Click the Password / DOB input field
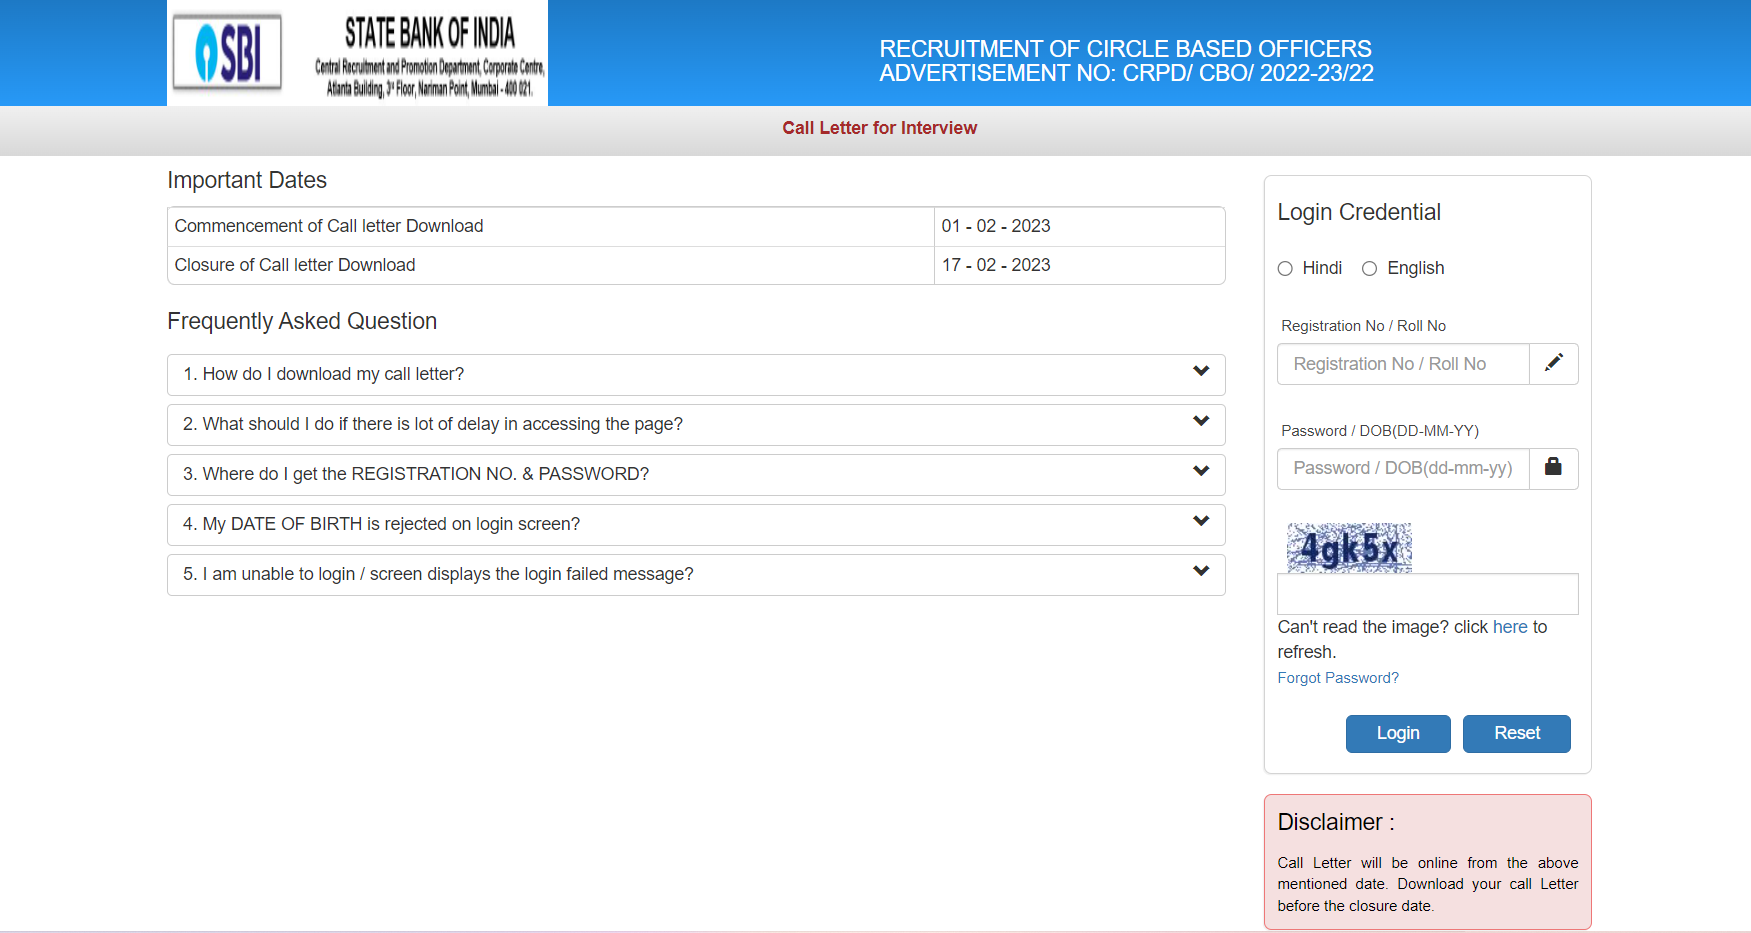Viewport: 1751px width, 933px height. (x=1402, y=468)
